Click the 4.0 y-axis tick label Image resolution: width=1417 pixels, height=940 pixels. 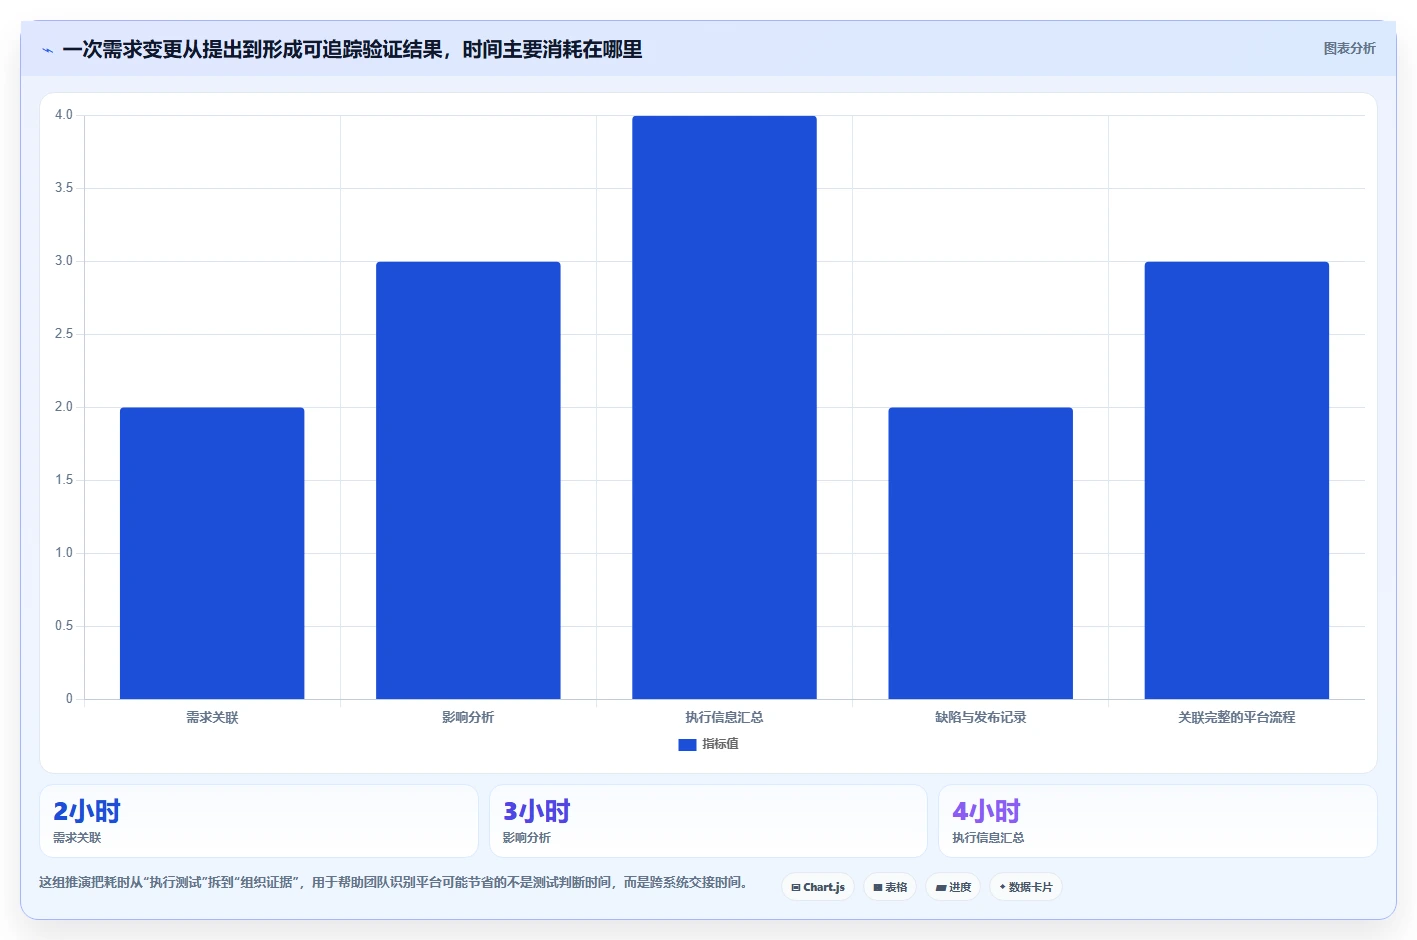coord(64,115)
